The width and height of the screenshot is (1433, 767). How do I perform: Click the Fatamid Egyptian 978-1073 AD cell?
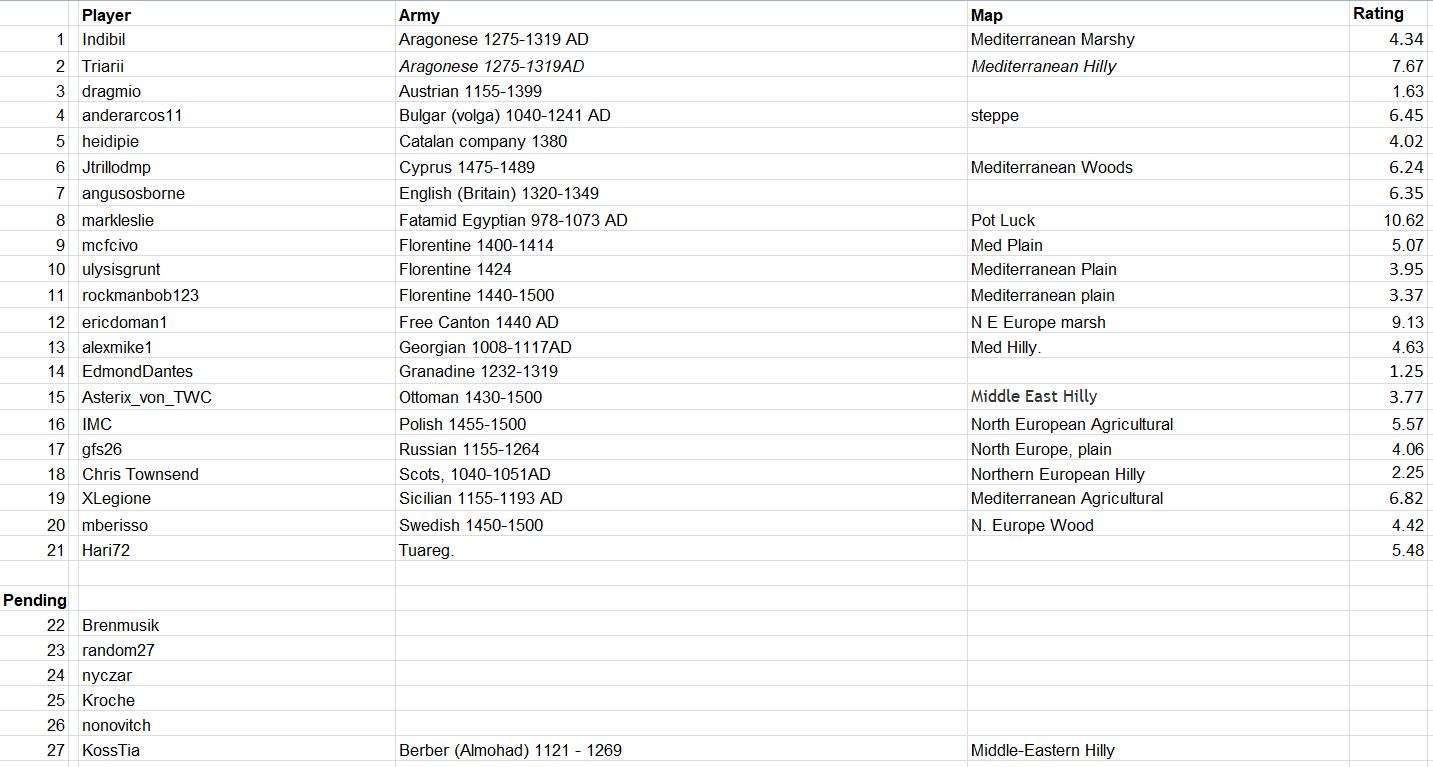pos(681,220)
